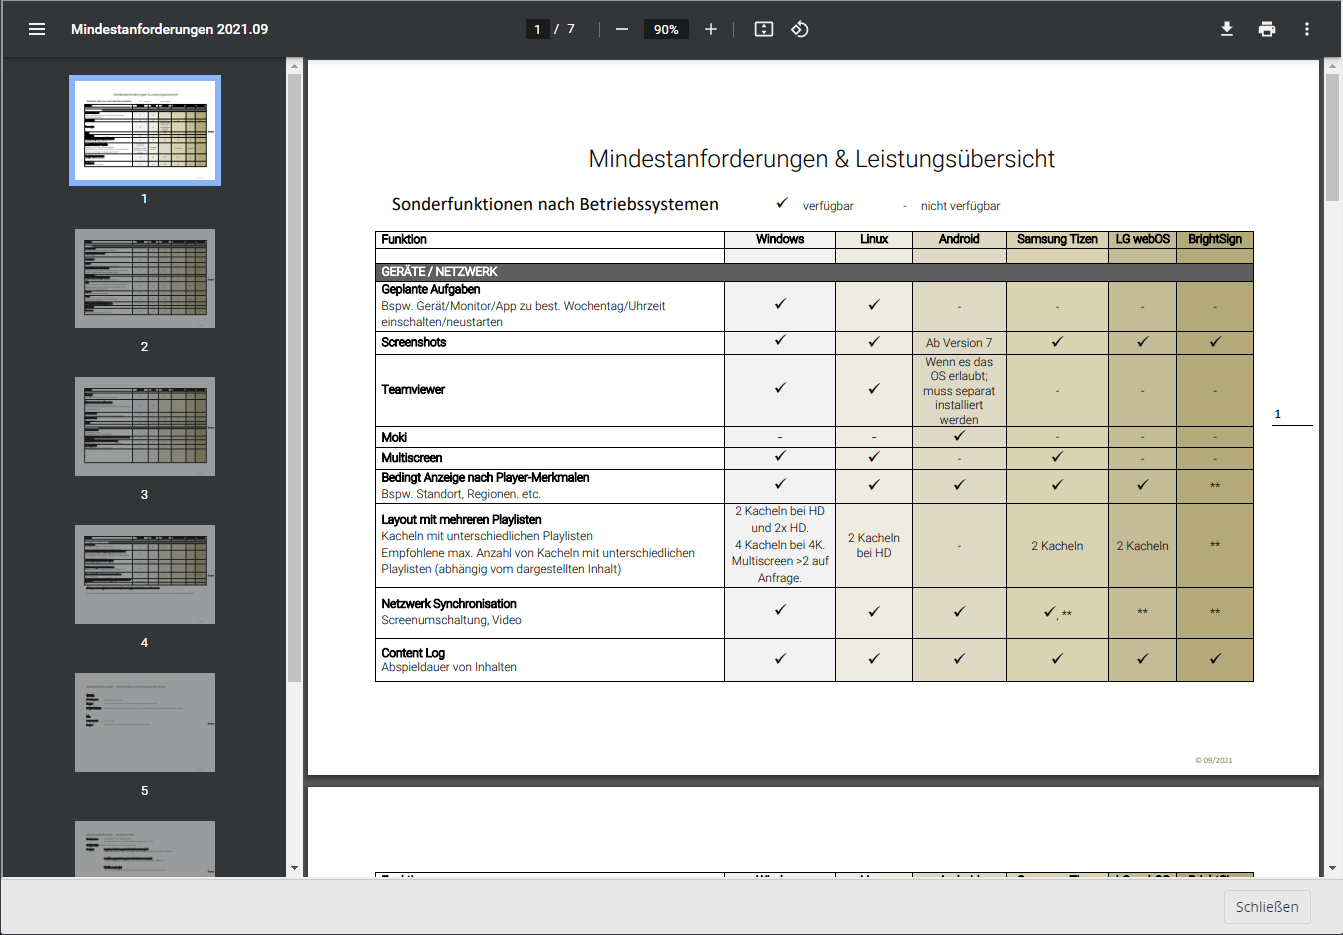
Task: Click the document's vertical scrollbar down arrow
Action: [x=1332, y=868]
